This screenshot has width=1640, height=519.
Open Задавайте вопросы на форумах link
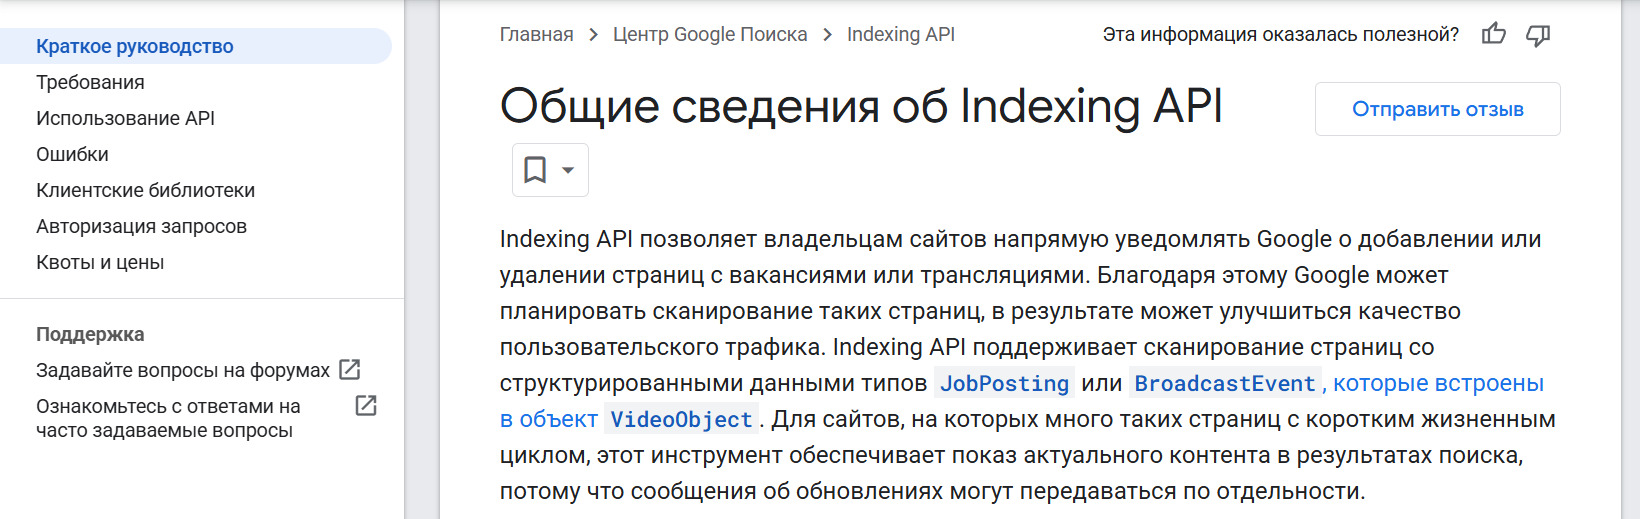(x=183, y=370)
